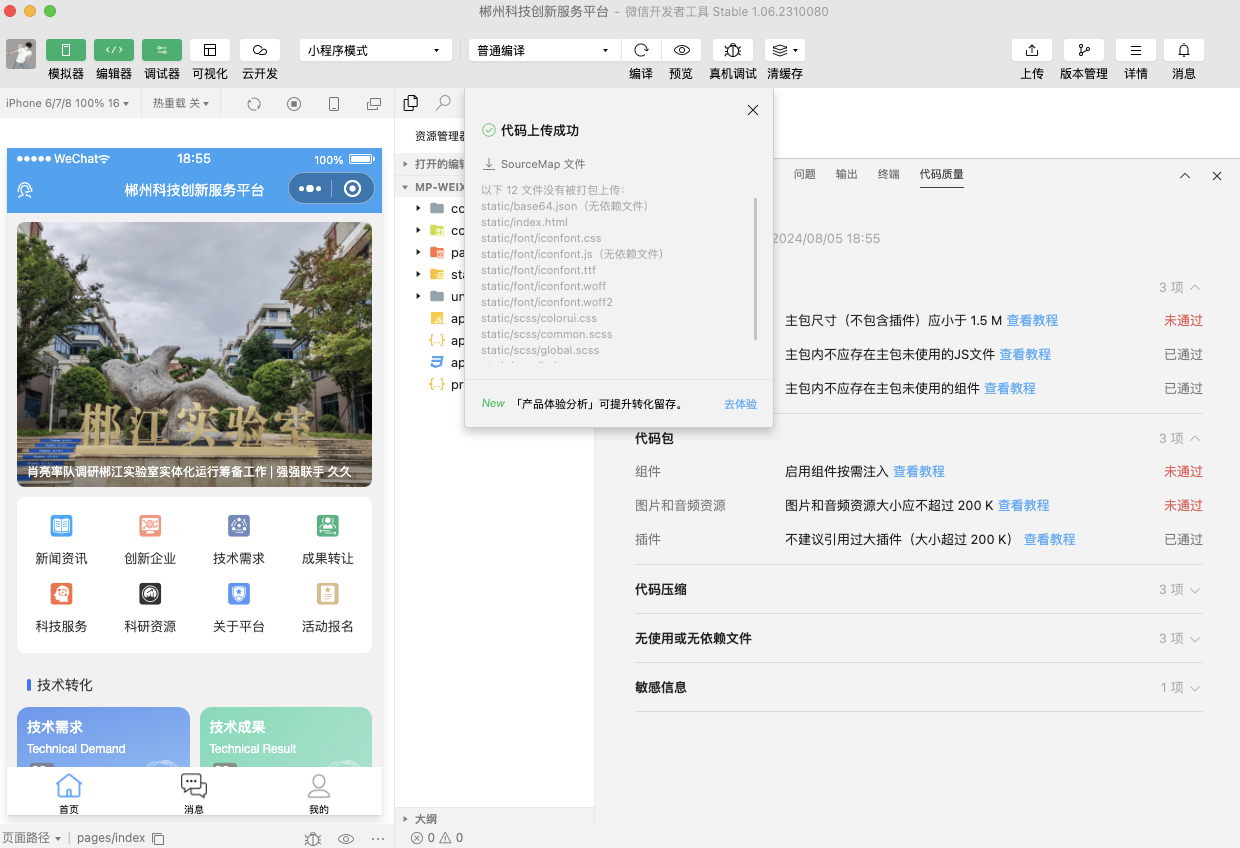Select the 消息 tab in simulator

(x=194, y=793)
